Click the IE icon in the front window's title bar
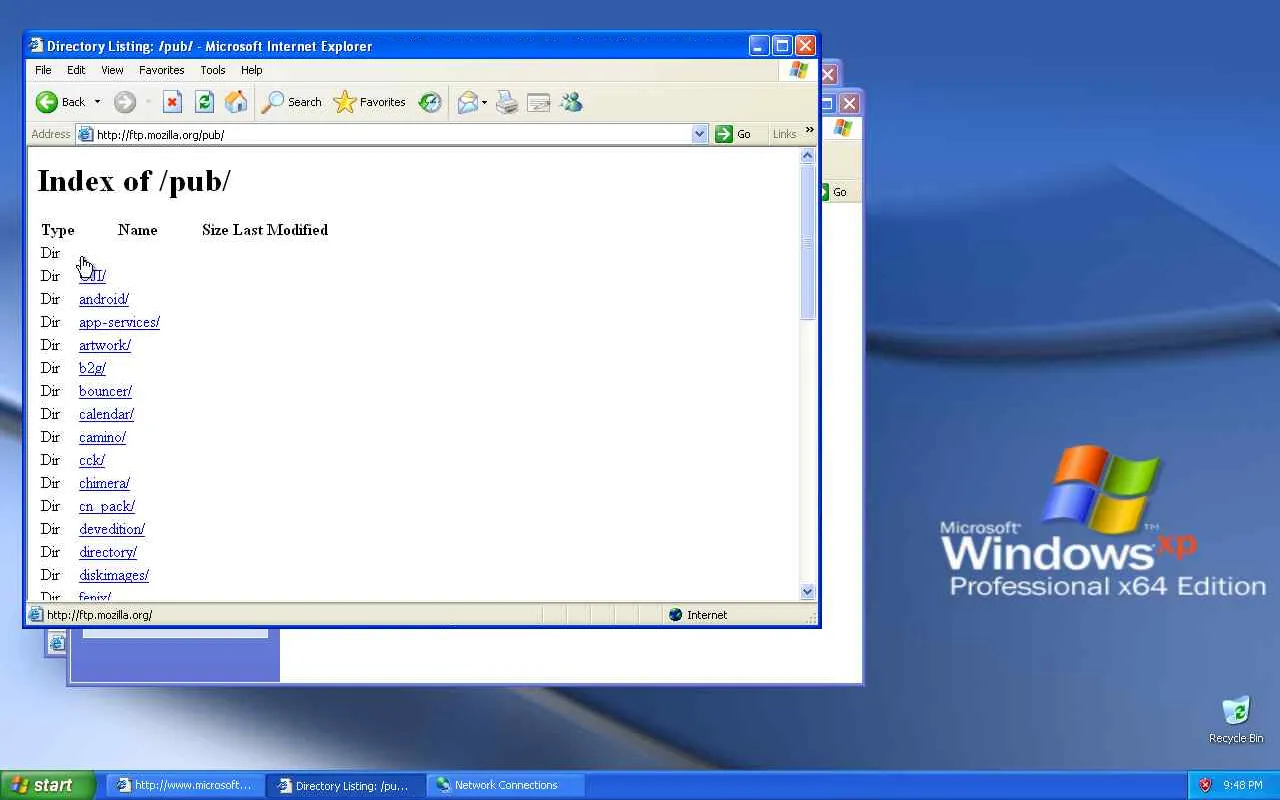This screenshot has height=800, width=1280. pyautogui.click(x=36, y=46)
